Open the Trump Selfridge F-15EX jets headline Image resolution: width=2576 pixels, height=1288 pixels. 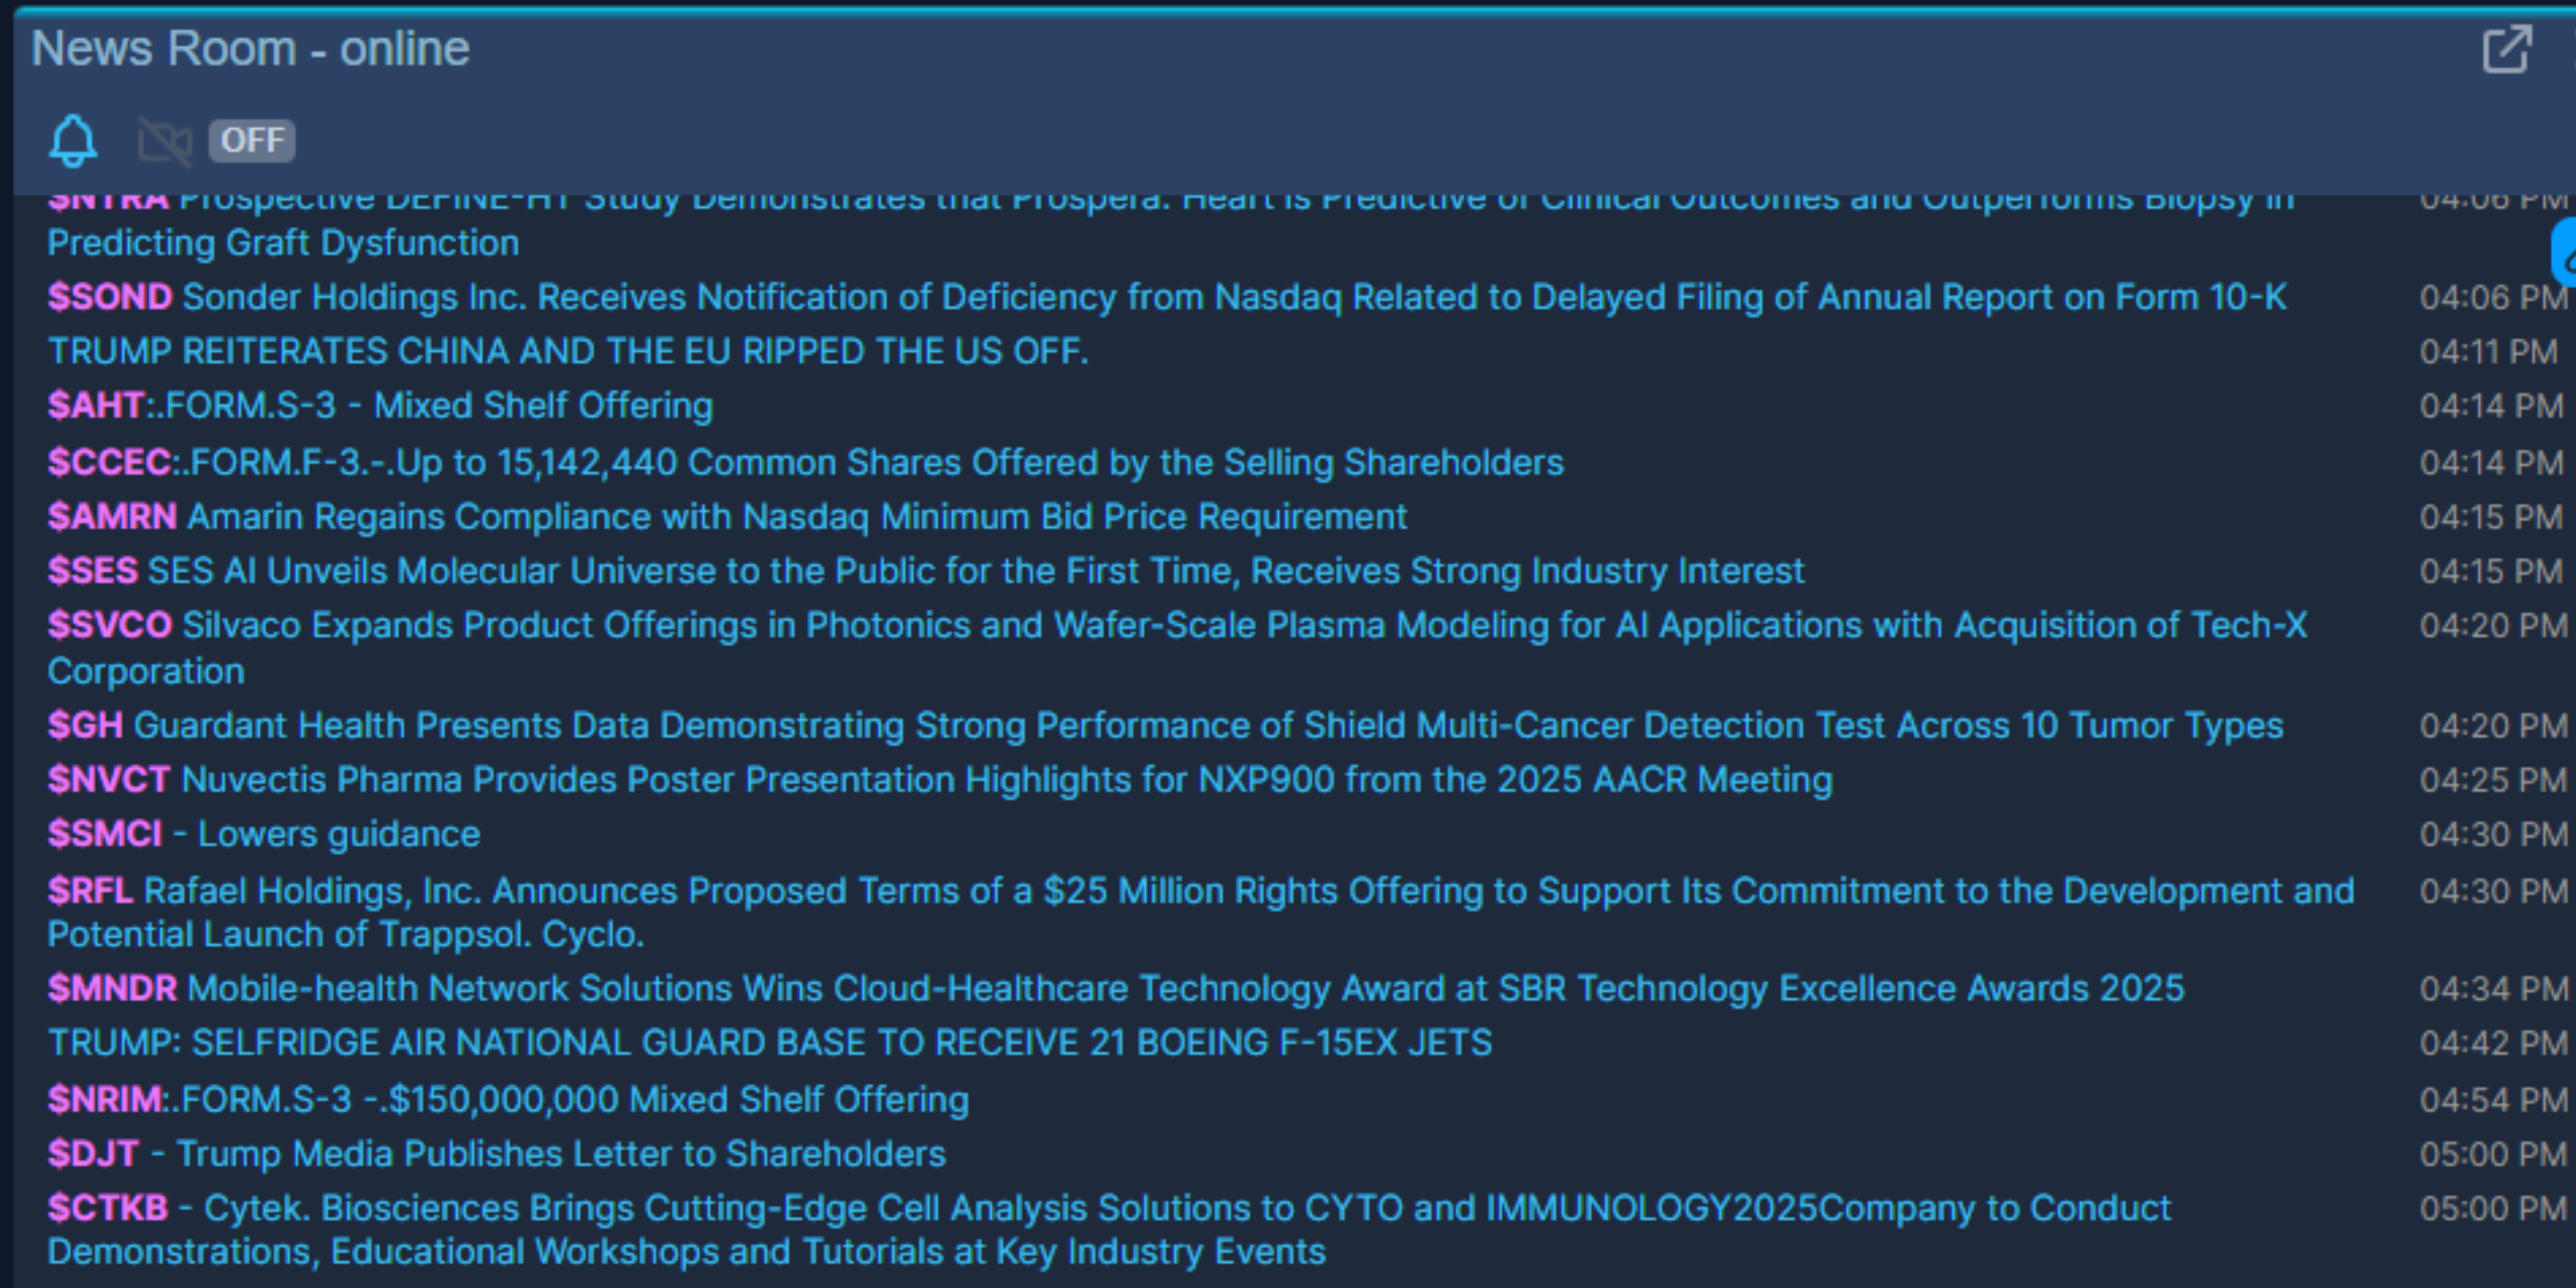coord(770,1043)
